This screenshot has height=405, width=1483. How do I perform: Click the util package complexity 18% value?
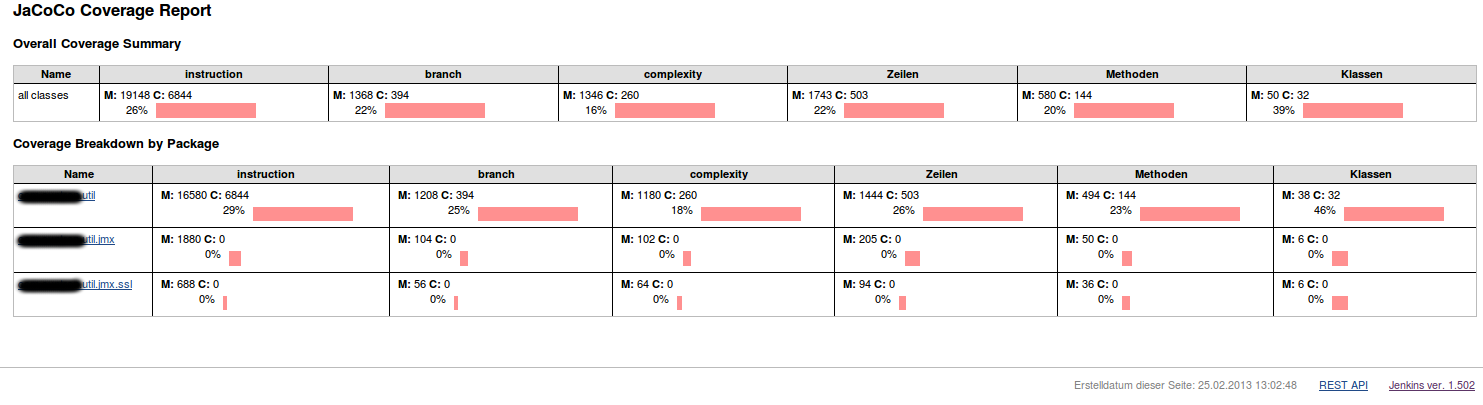coord(681,211)
